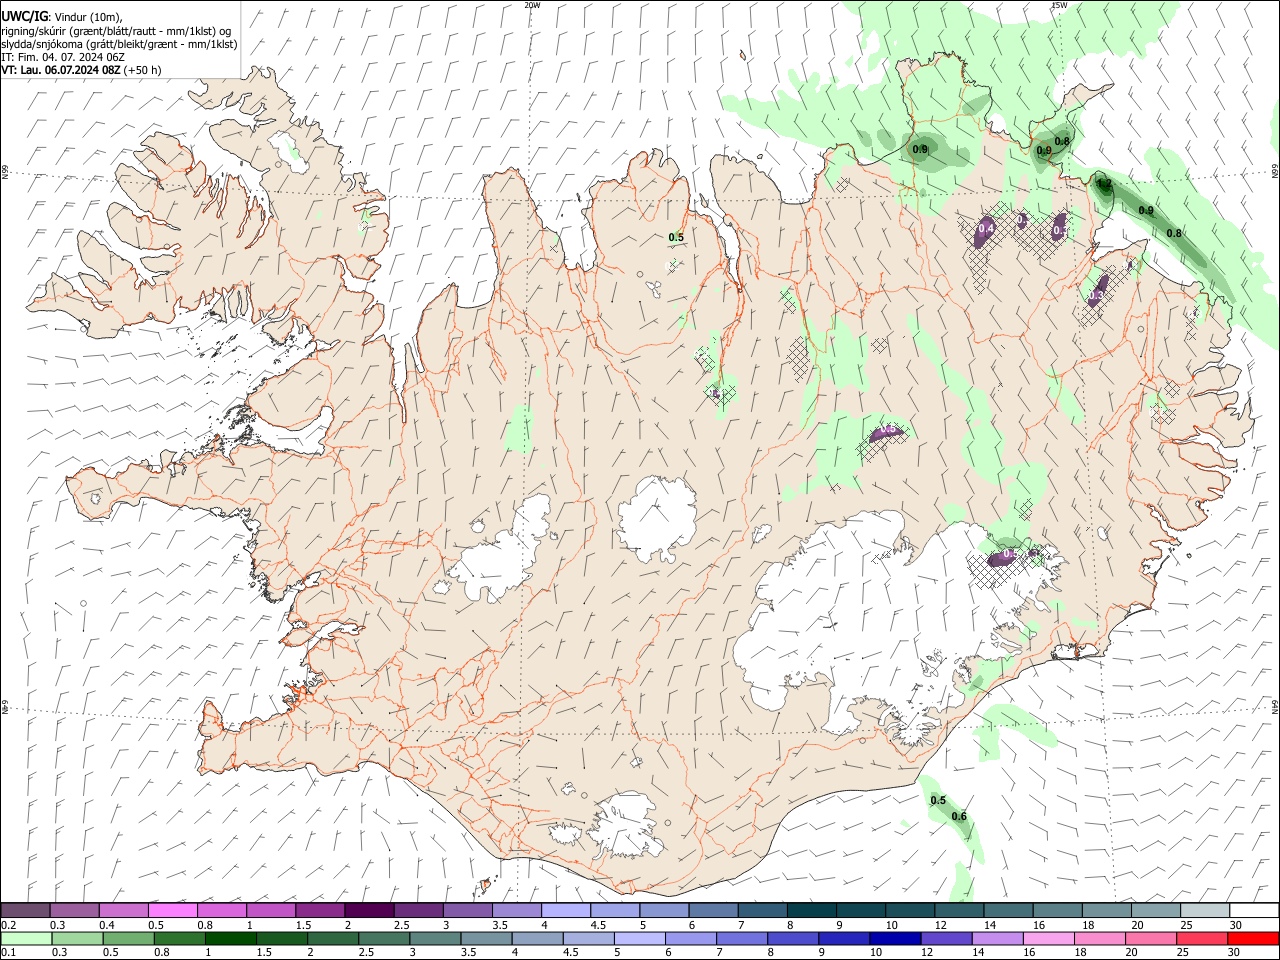1280x960 pixels.
Task: Pick the pale grey 25 snow scale swatch
Action: (1205, 911)
